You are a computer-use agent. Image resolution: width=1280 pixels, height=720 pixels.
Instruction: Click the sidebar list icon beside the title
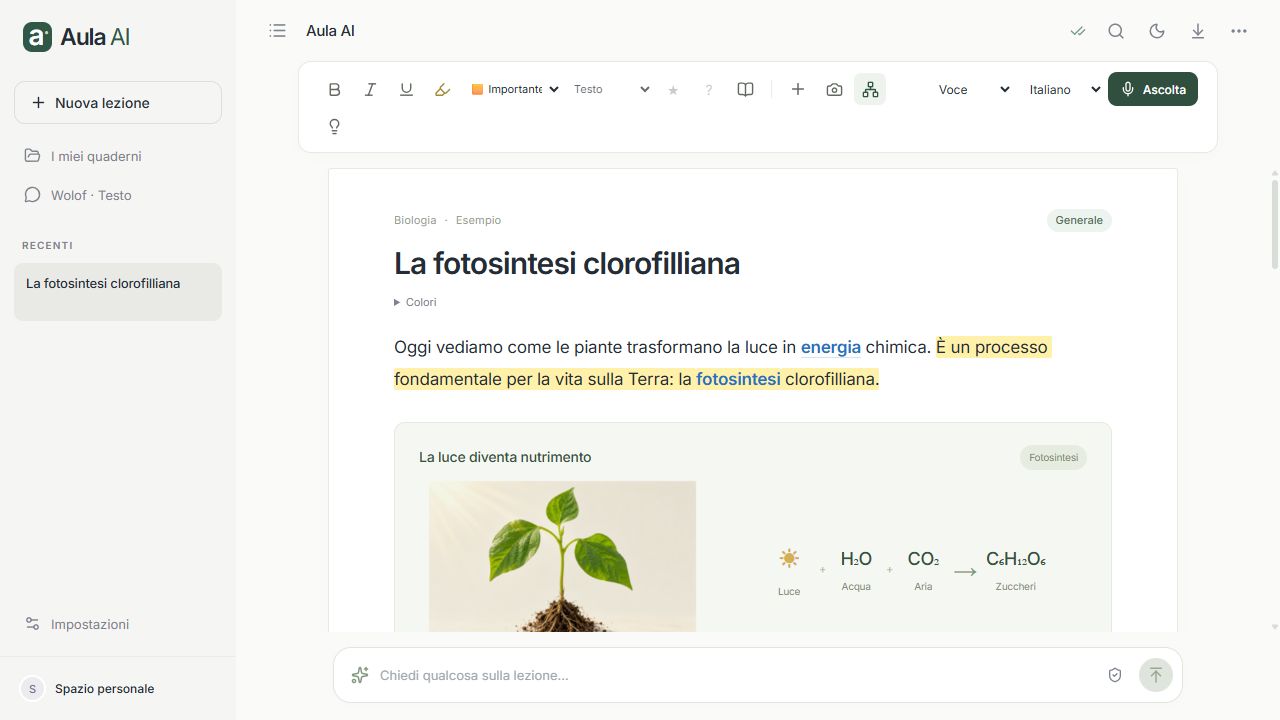[x=278, y=31]
